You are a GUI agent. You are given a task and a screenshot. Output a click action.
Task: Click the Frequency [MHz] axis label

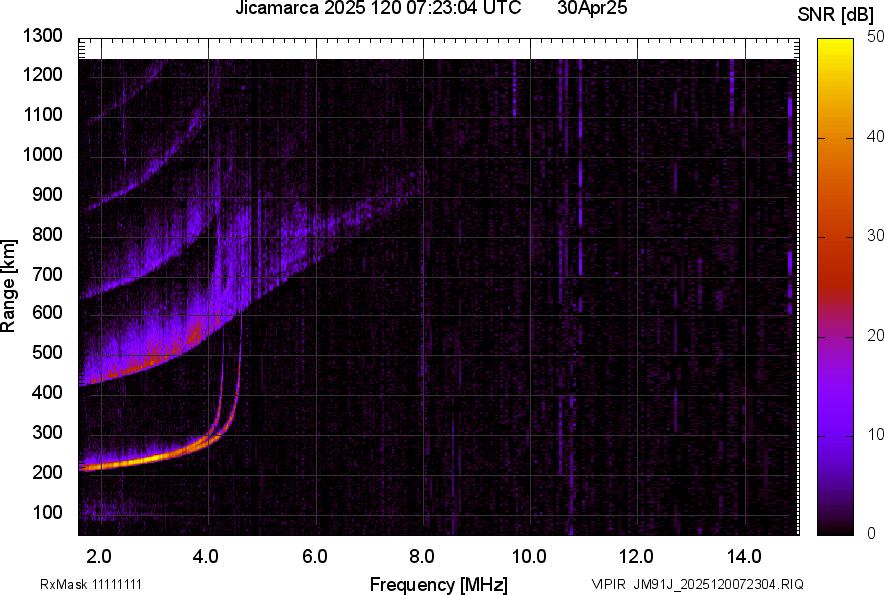click(439, 584)
